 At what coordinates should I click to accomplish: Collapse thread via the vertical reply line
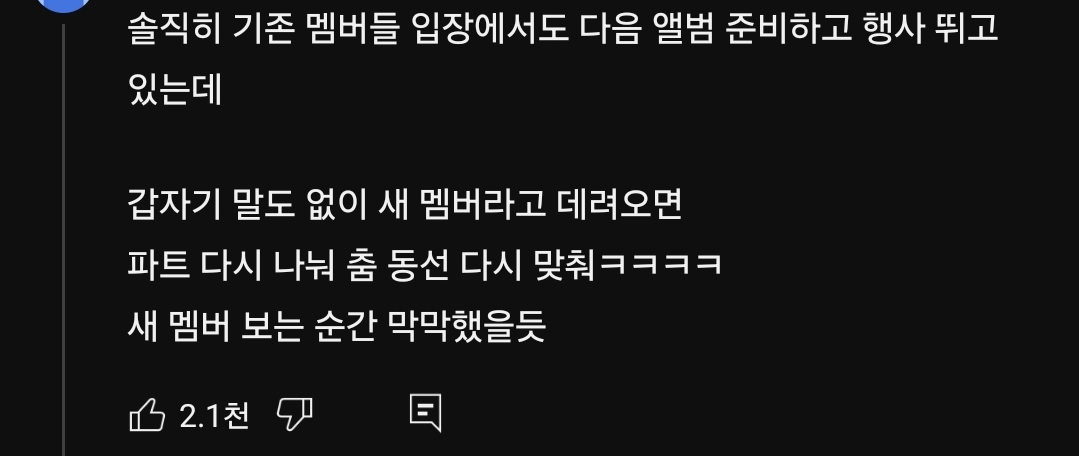tap(64, 240)
